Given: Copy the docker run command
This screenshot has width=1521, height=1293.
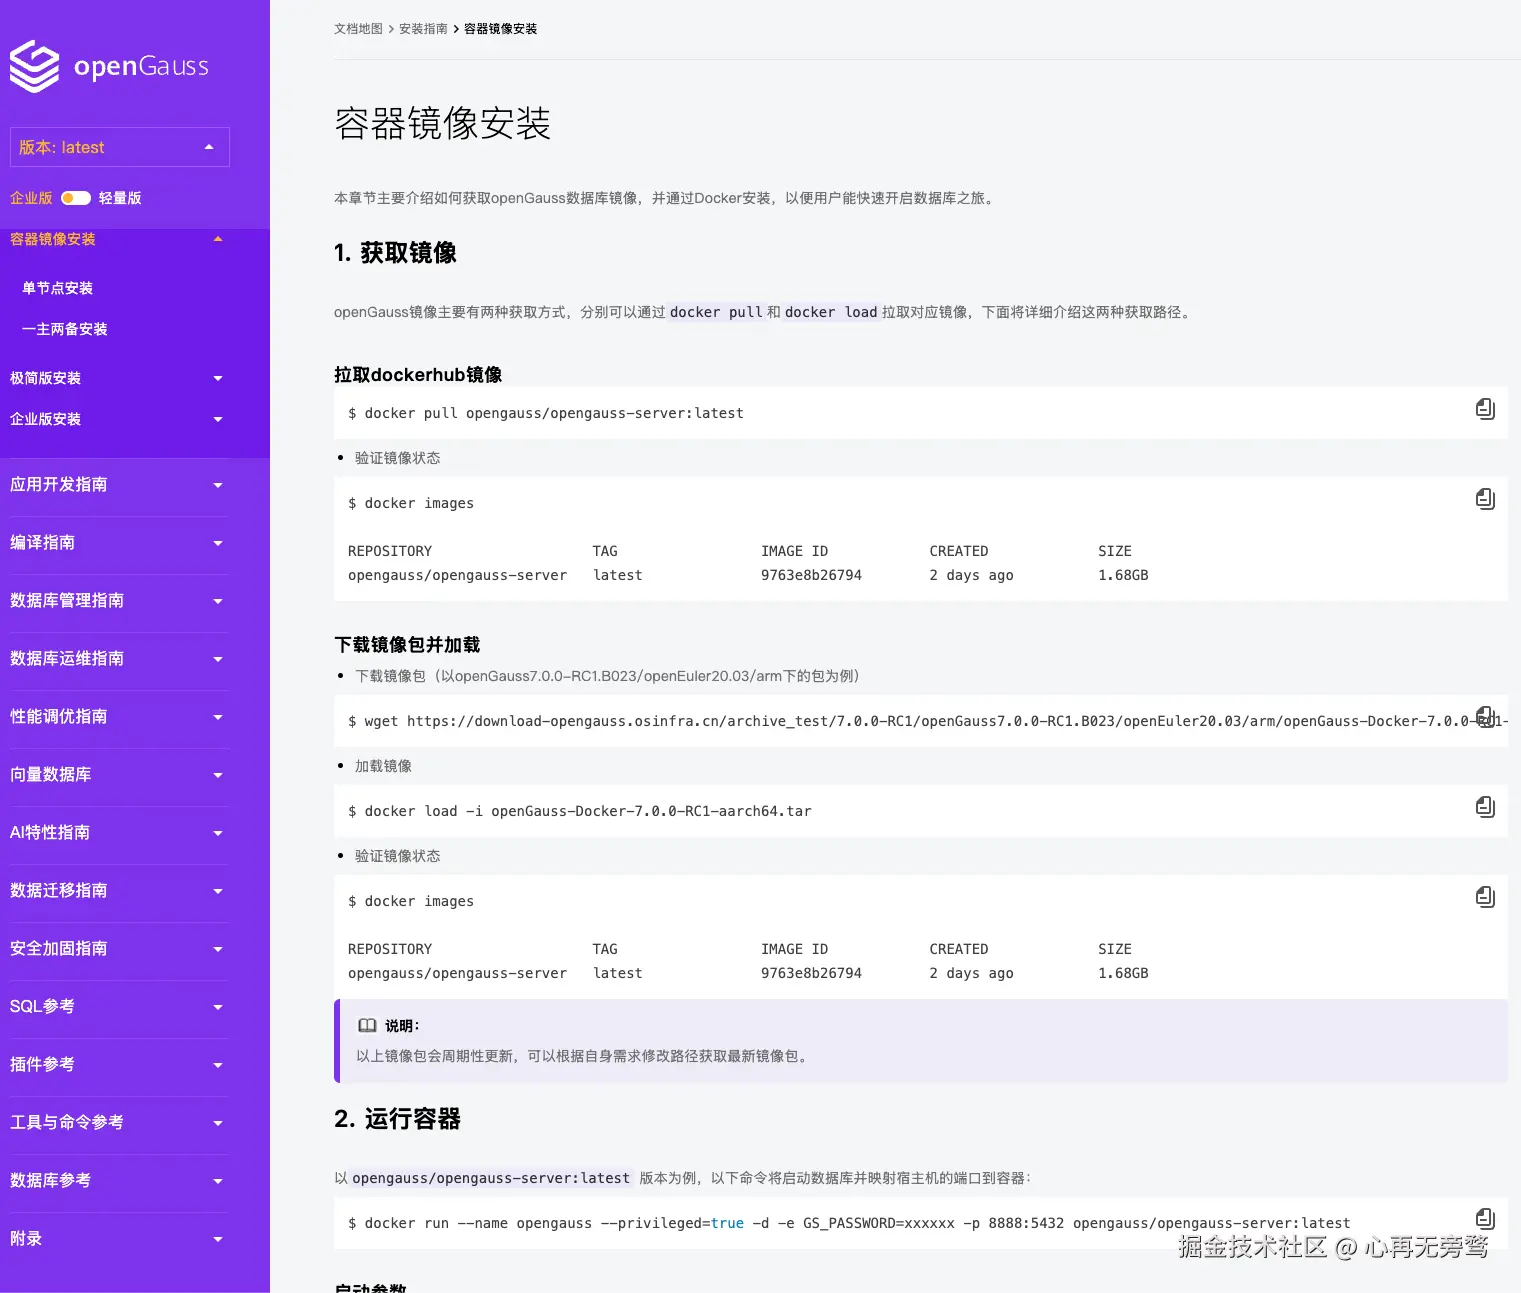Looking at the screenshot, I should [x=1485, y=1218].
